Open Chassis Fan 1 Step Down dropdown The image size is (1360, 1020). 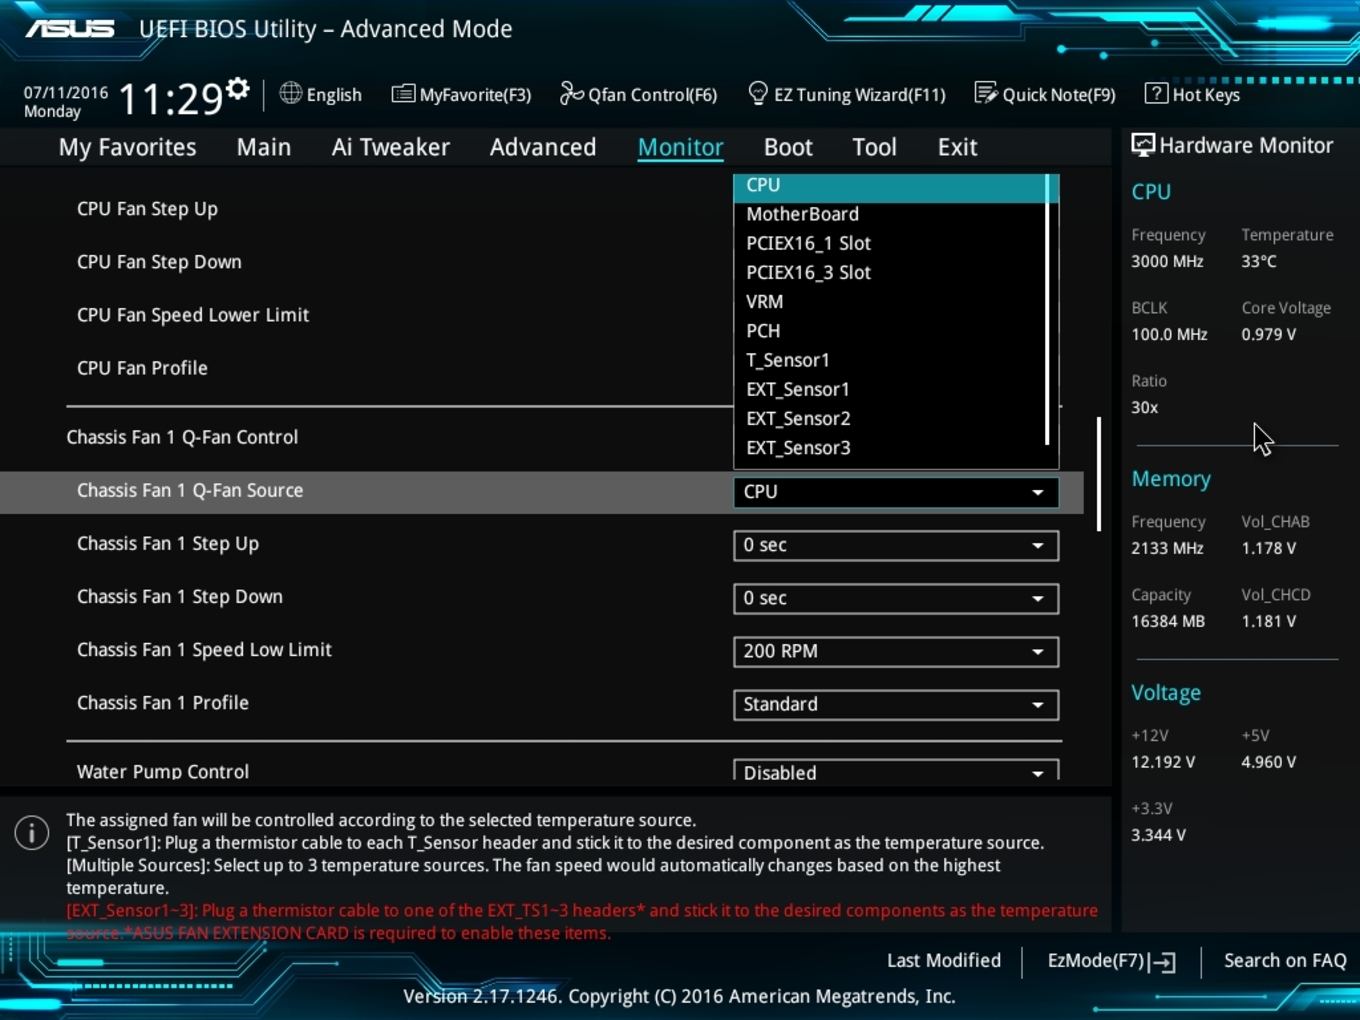[896, 598]
